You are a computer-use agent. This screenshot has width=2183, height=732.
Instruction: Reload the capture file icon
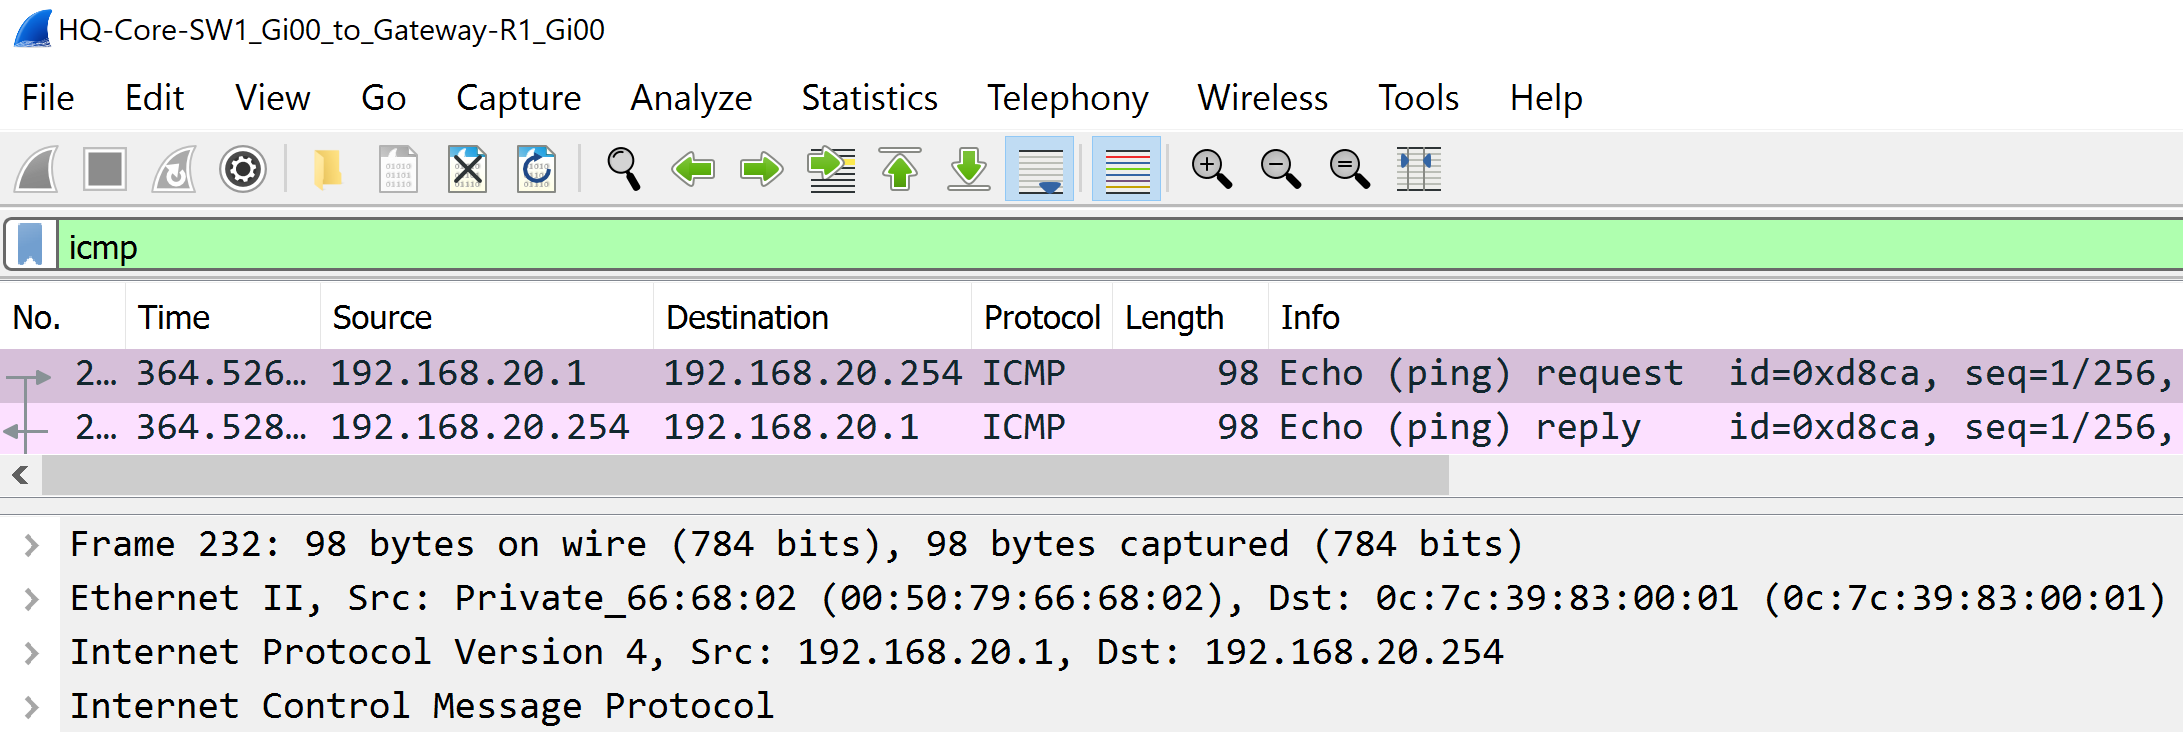pos(536,169)
